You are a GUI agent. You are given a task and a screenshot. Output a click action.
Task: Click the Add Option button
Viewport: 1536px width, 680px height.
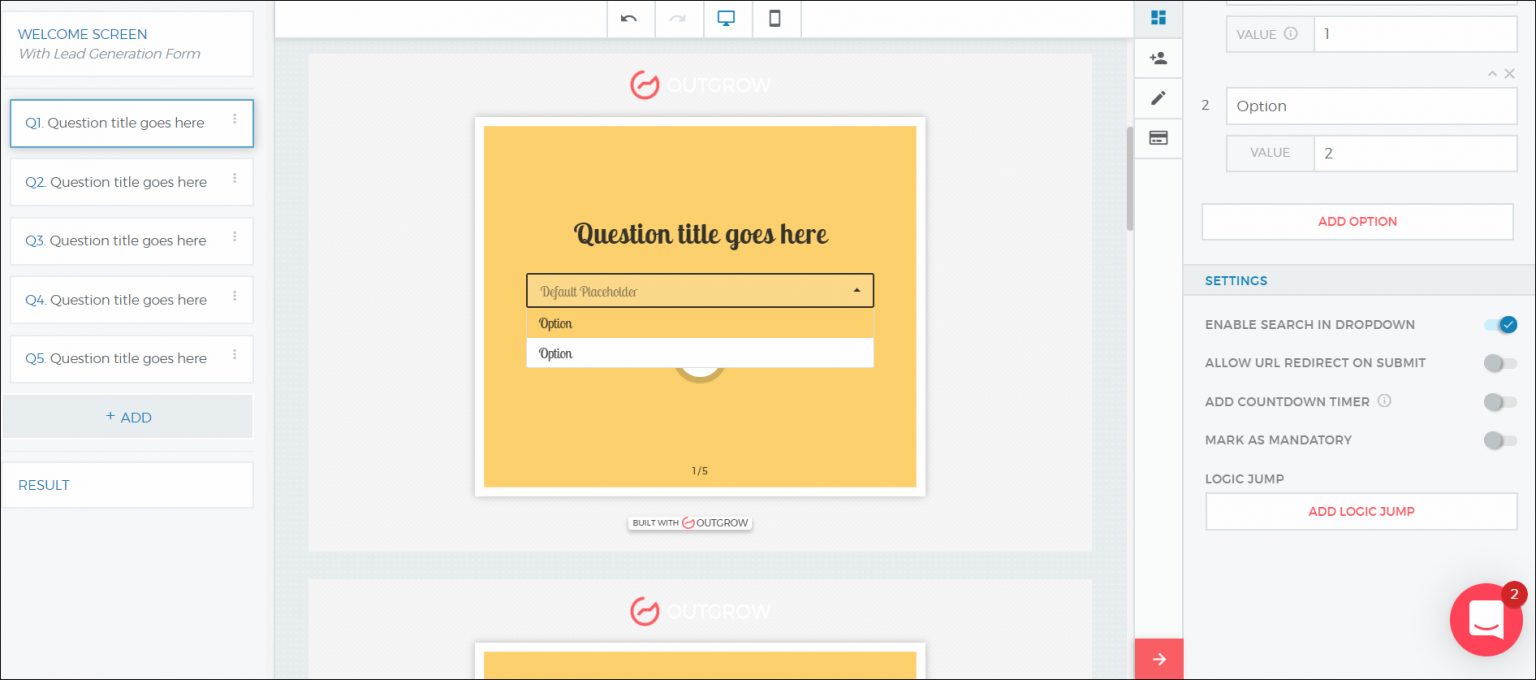pos(1357,222)
